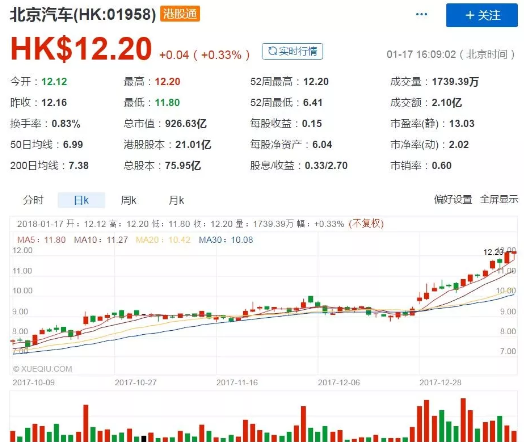The image size is (524, 442).
Task: Select the 今开 value 12.12
Action: coord(54,82)
